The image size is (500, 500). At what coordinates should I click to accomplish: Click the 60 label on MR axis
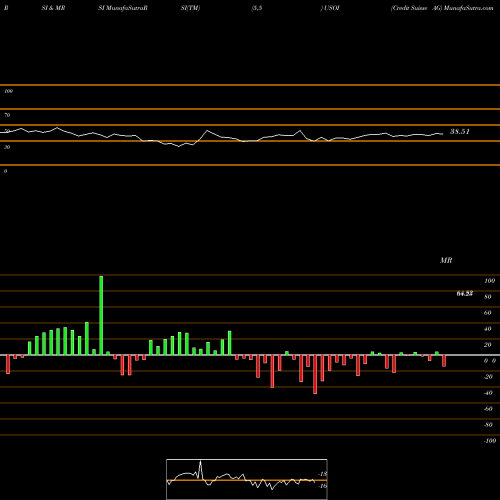point(488,313)
